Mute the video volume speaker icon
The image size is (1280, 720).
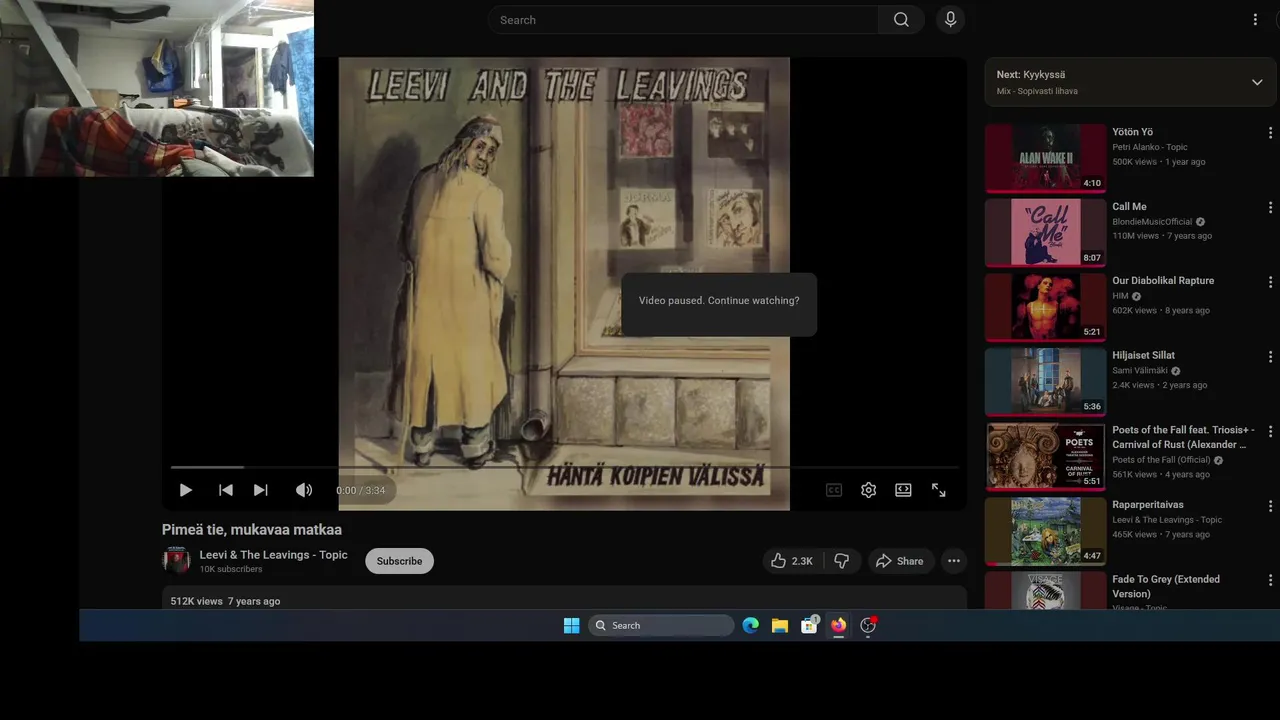[x=304, y=490]
